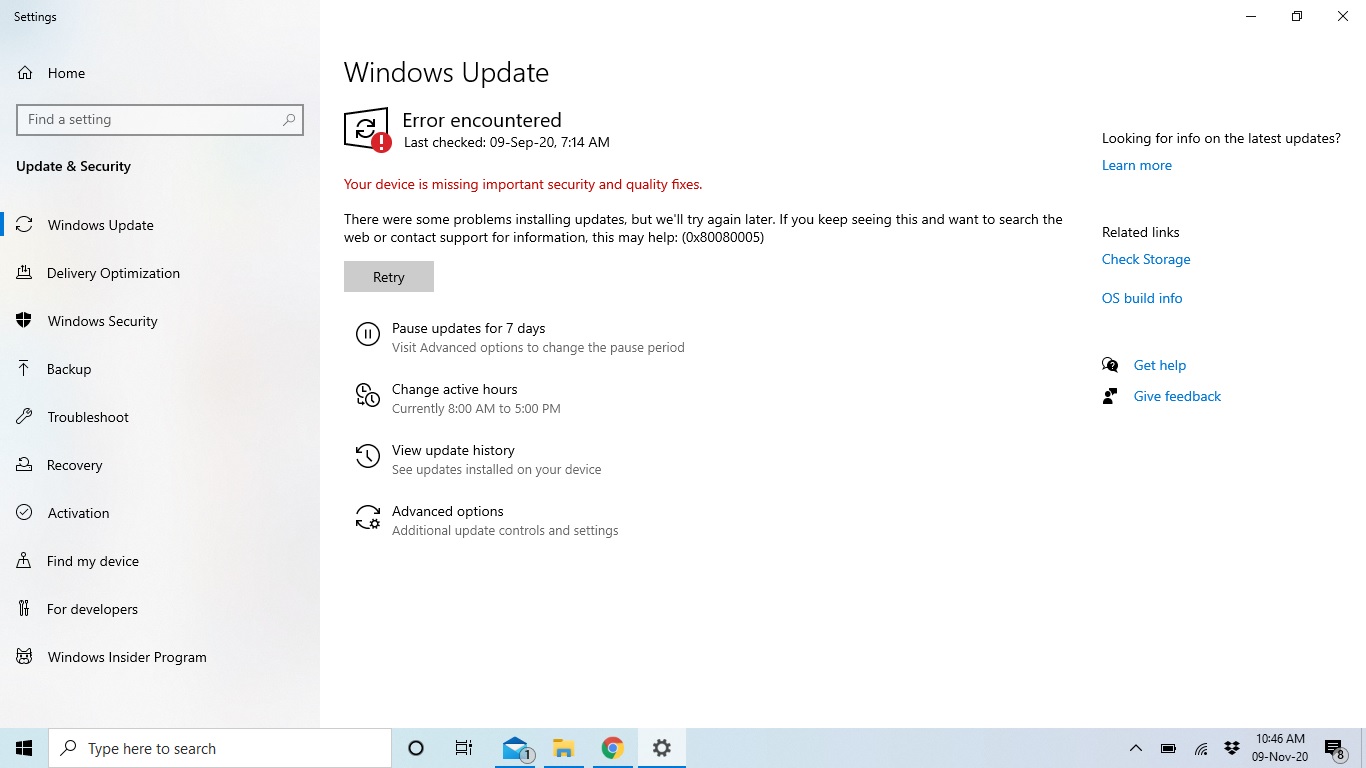
Task: Click the update error status icon
Action: [367, 130]
